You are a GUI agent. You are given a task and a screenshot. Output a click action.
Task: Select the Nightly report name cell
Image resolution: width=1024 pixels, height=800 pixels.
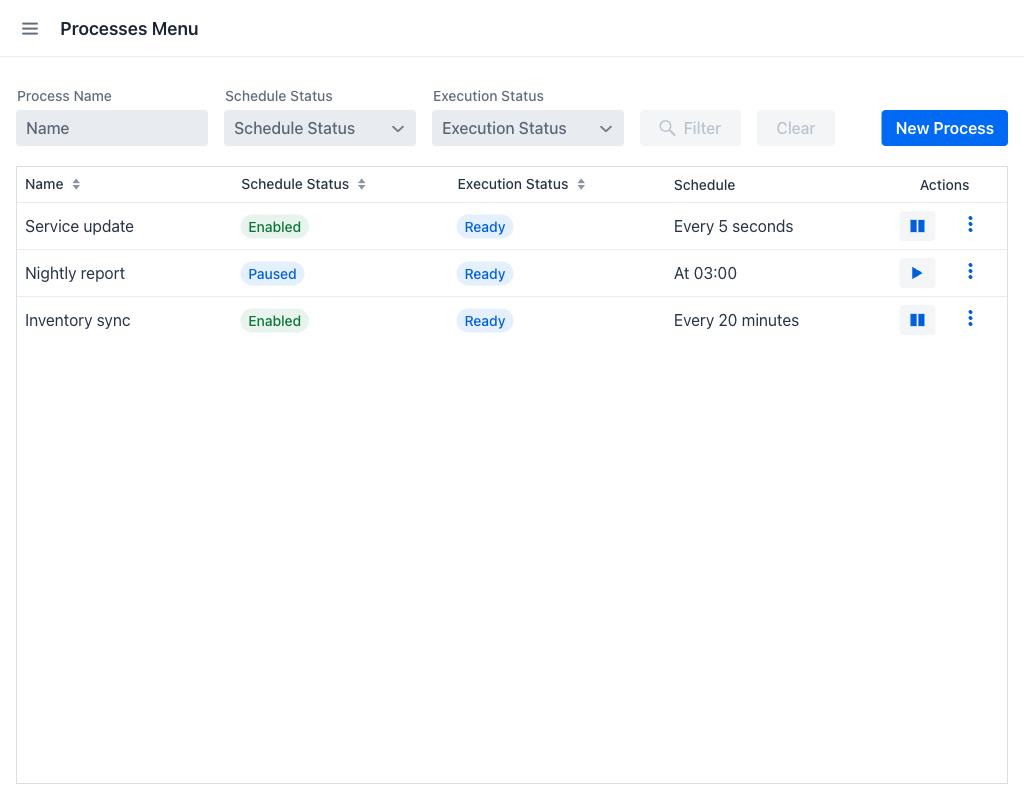[74, 274]
